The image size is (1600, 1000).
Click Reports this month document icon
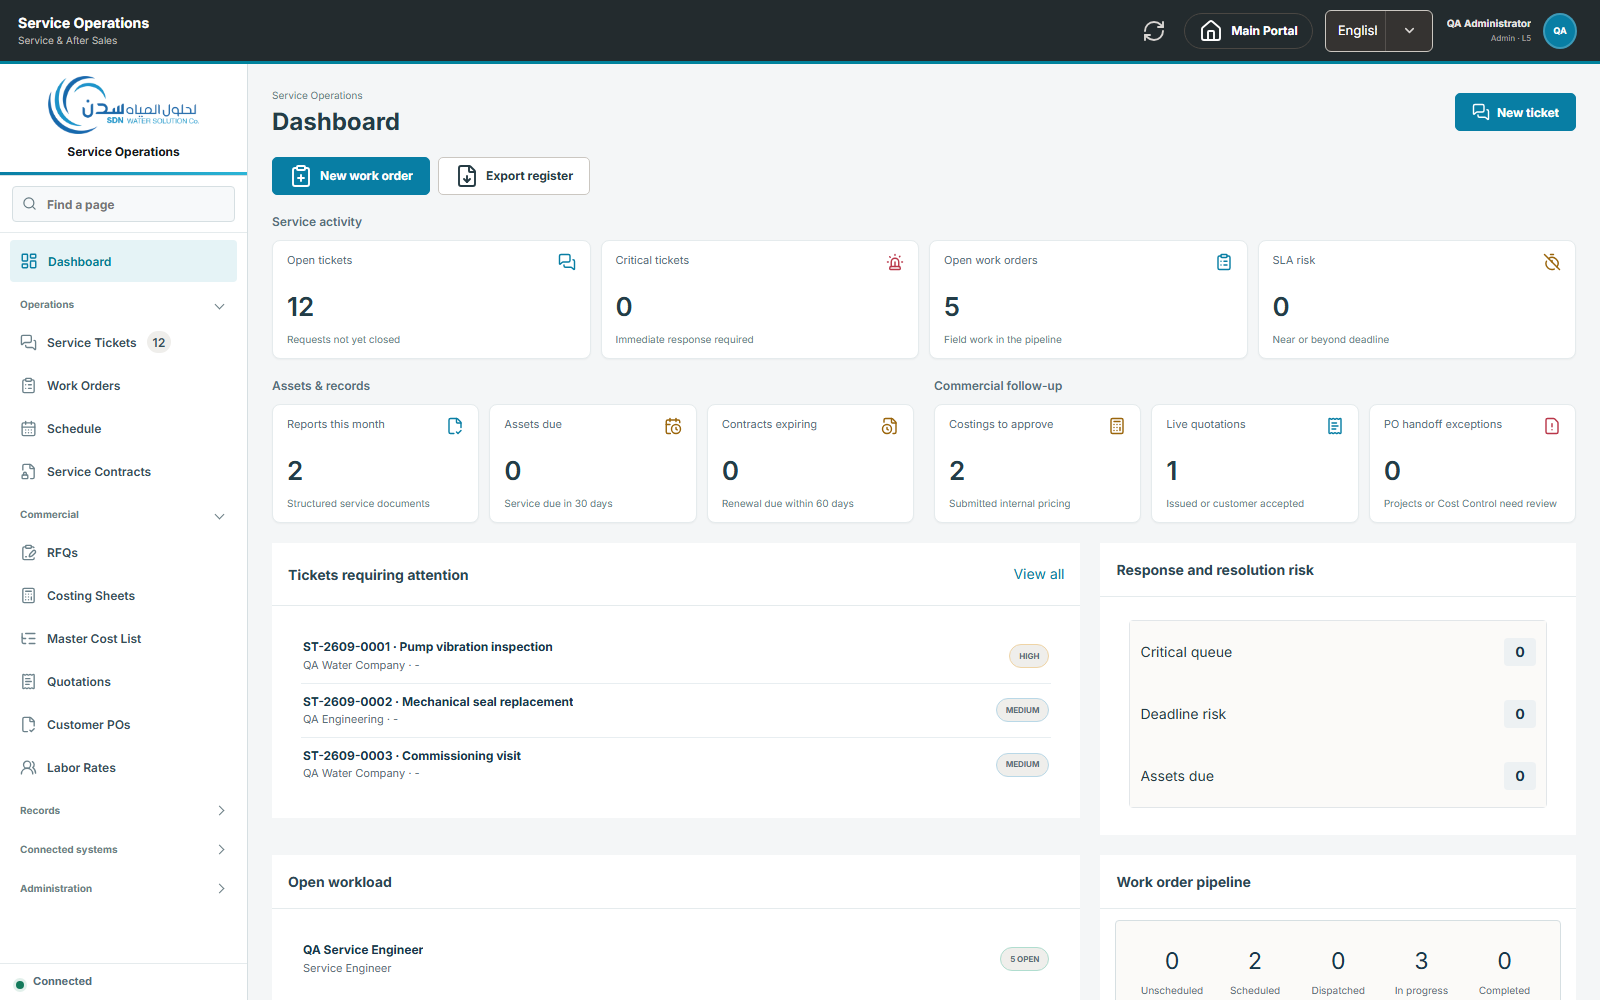455,426
